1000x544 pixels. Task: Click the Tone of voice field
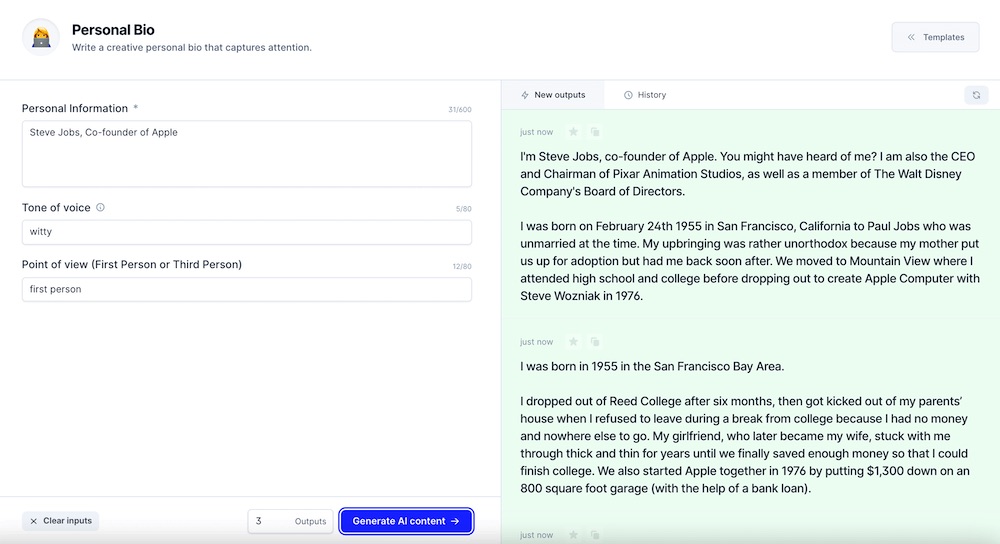pyautogui.click(x=247, y=232)
